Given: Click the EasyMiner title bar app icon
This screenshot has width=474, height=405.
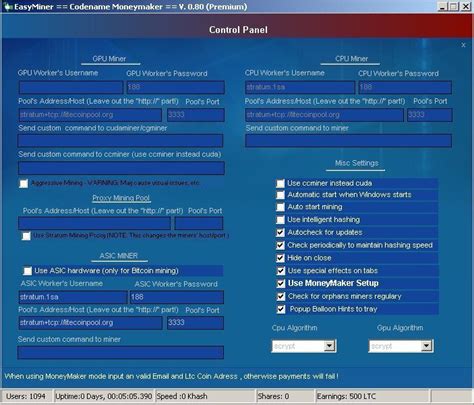Looking at the screenshot, I should point(7,6).
